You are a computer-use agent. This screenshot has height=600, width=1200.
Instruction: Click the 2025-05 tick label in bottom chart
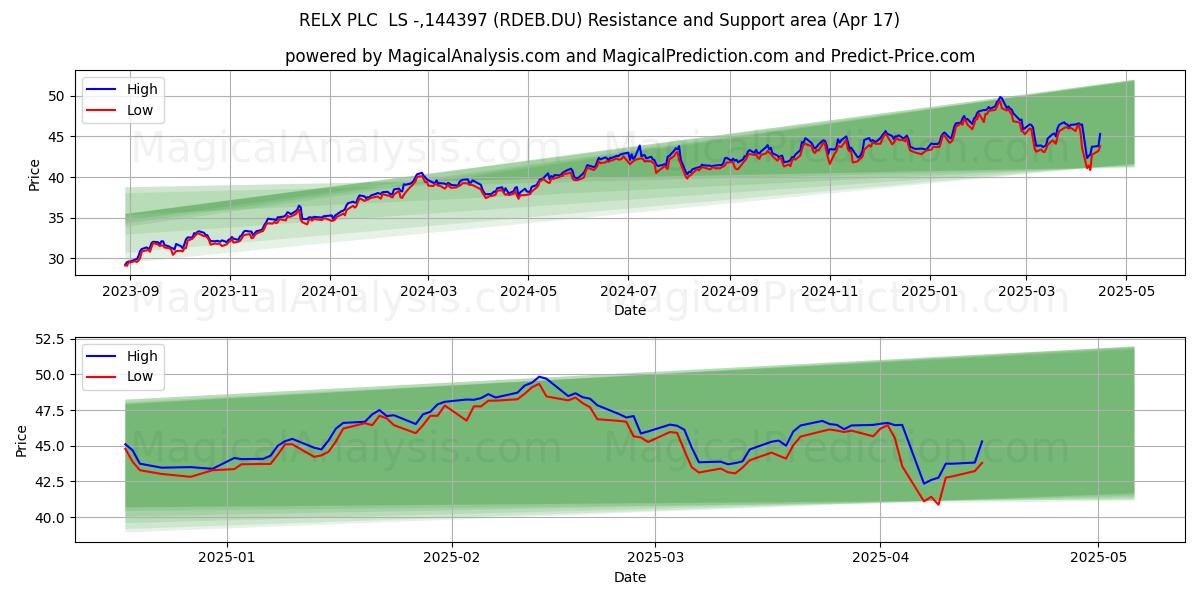[1098, 558]
